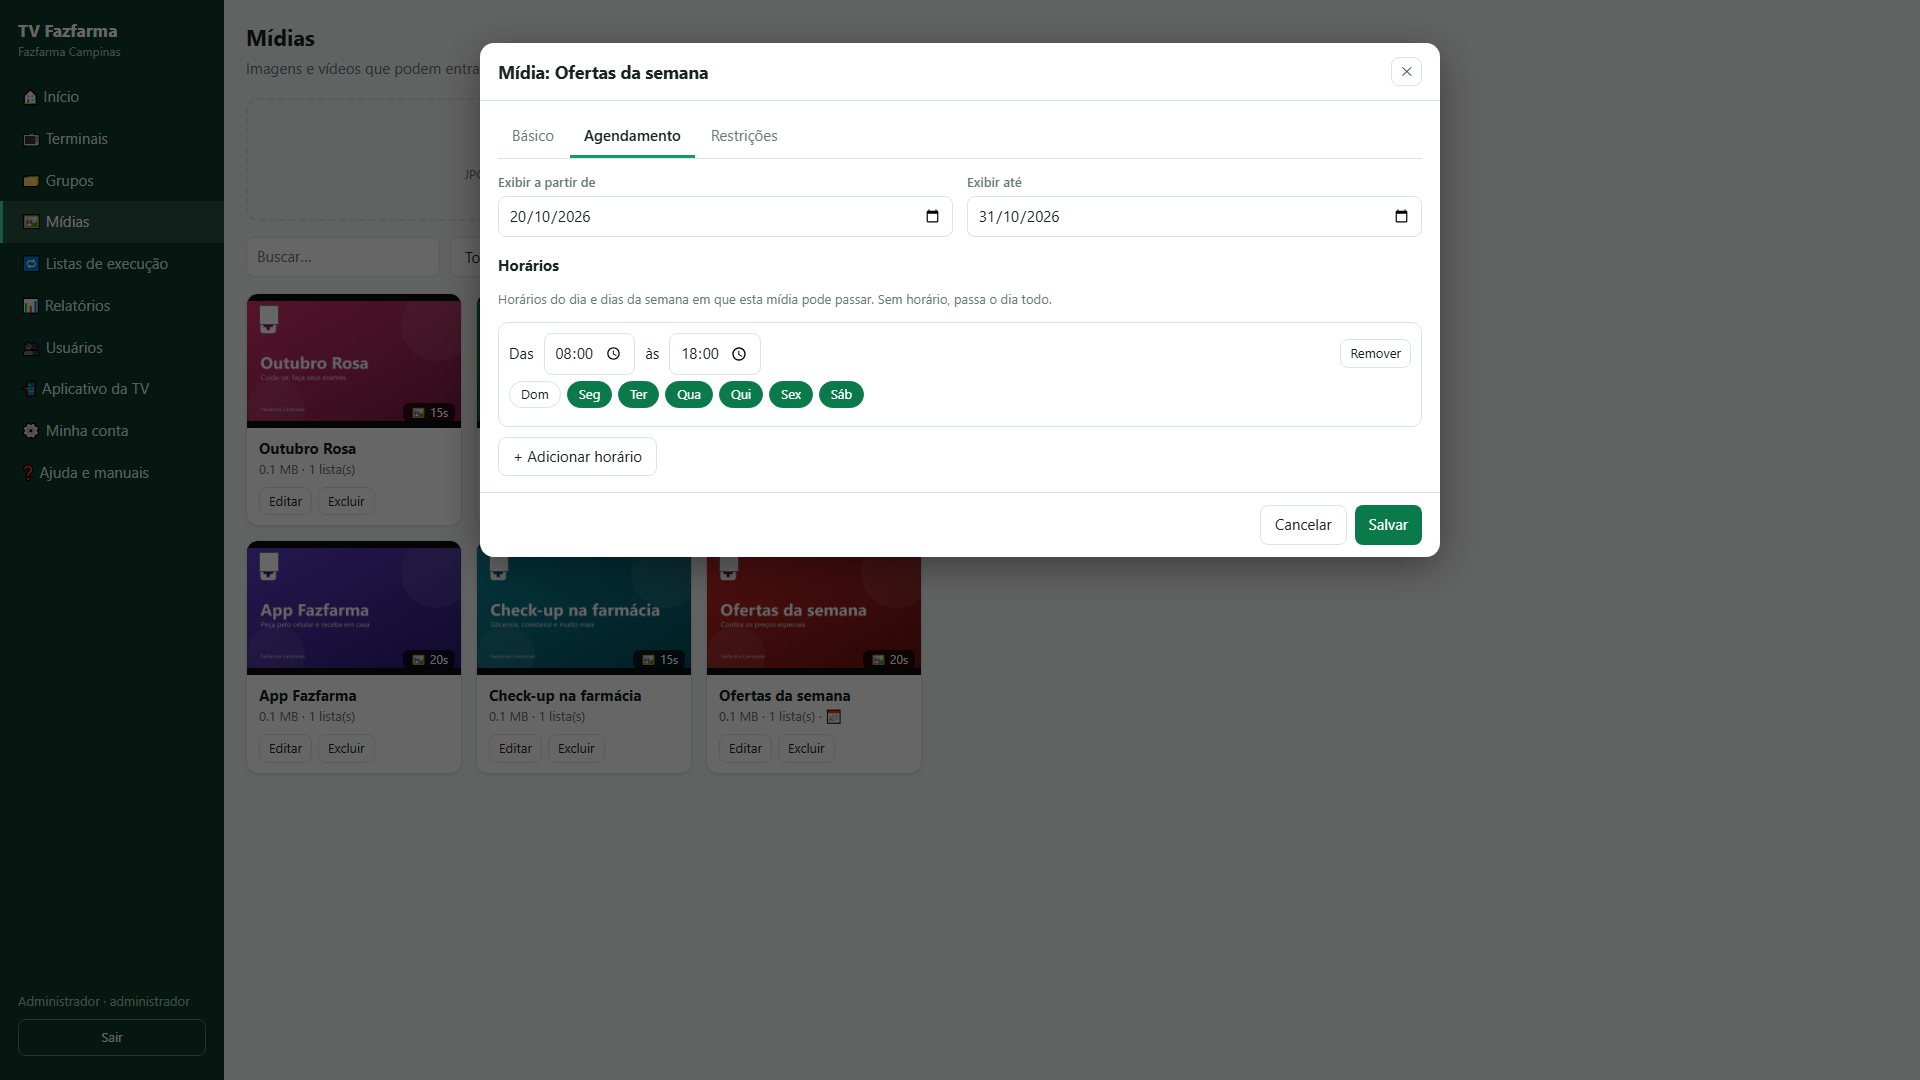The image size is (1920, 1080).
Task: Switch to the Básico tab
Action: pos(533,136)
